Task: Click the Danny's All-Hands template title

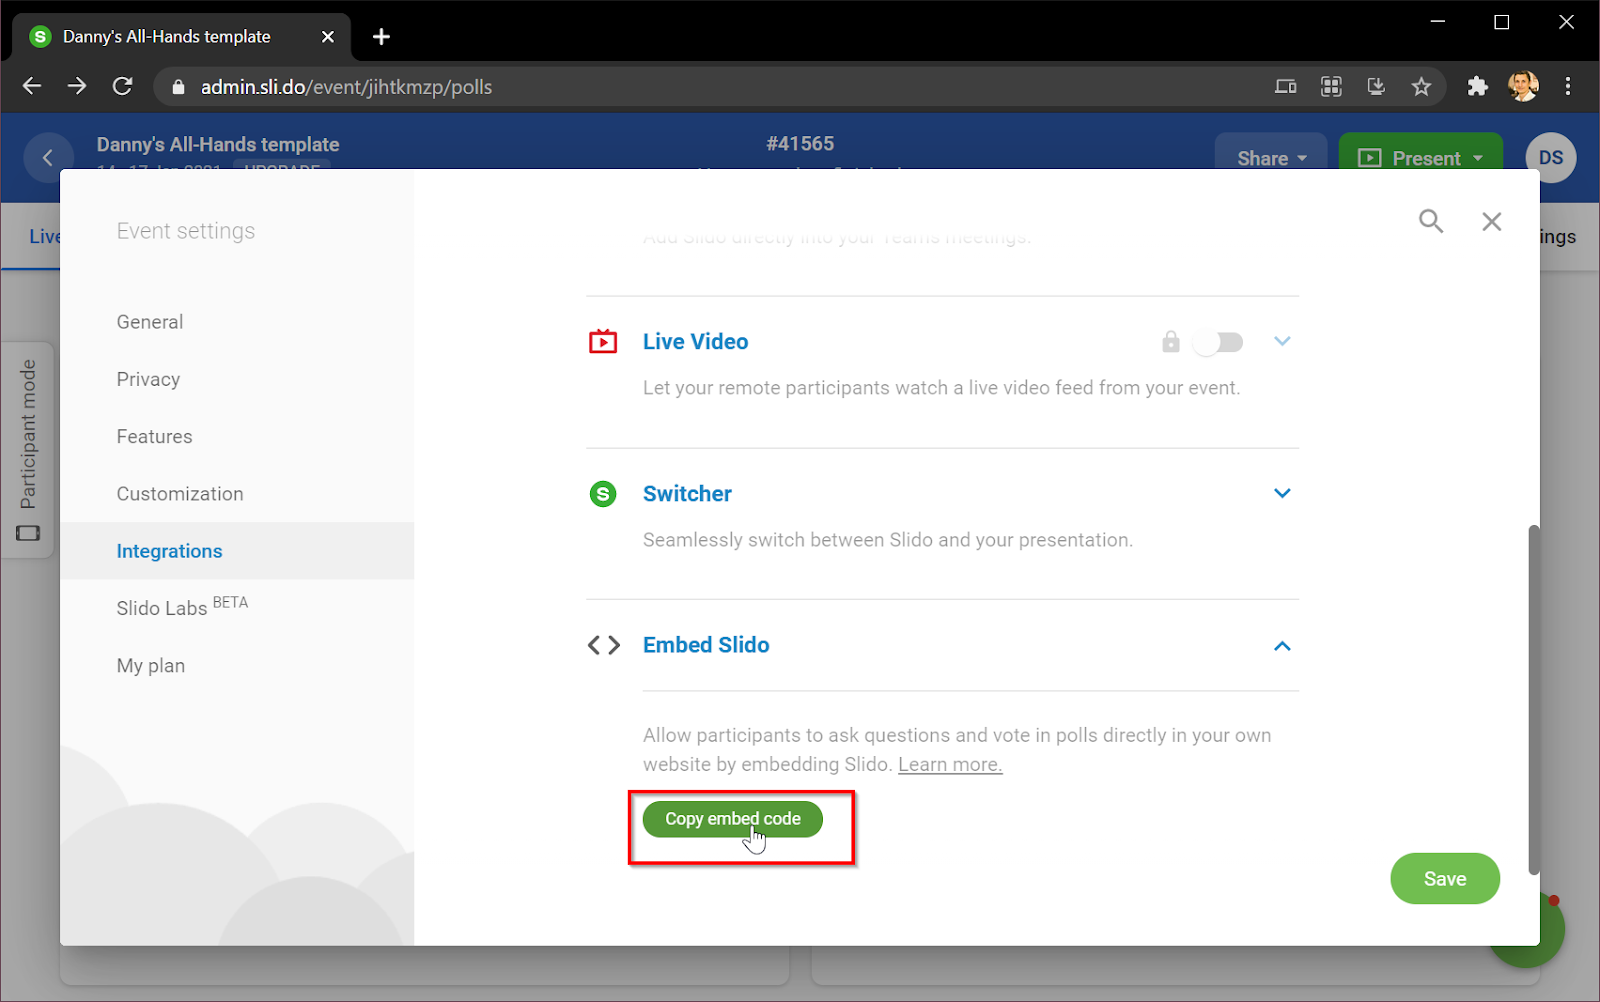Action: [x=218, y=144]
